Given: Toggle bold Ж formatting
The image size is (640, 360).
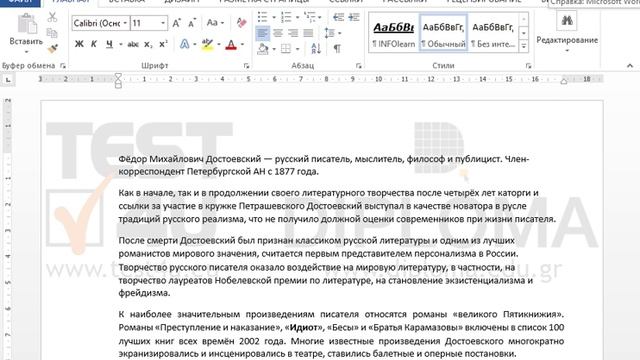Looking at the screenshot, I should click(79, 44).
